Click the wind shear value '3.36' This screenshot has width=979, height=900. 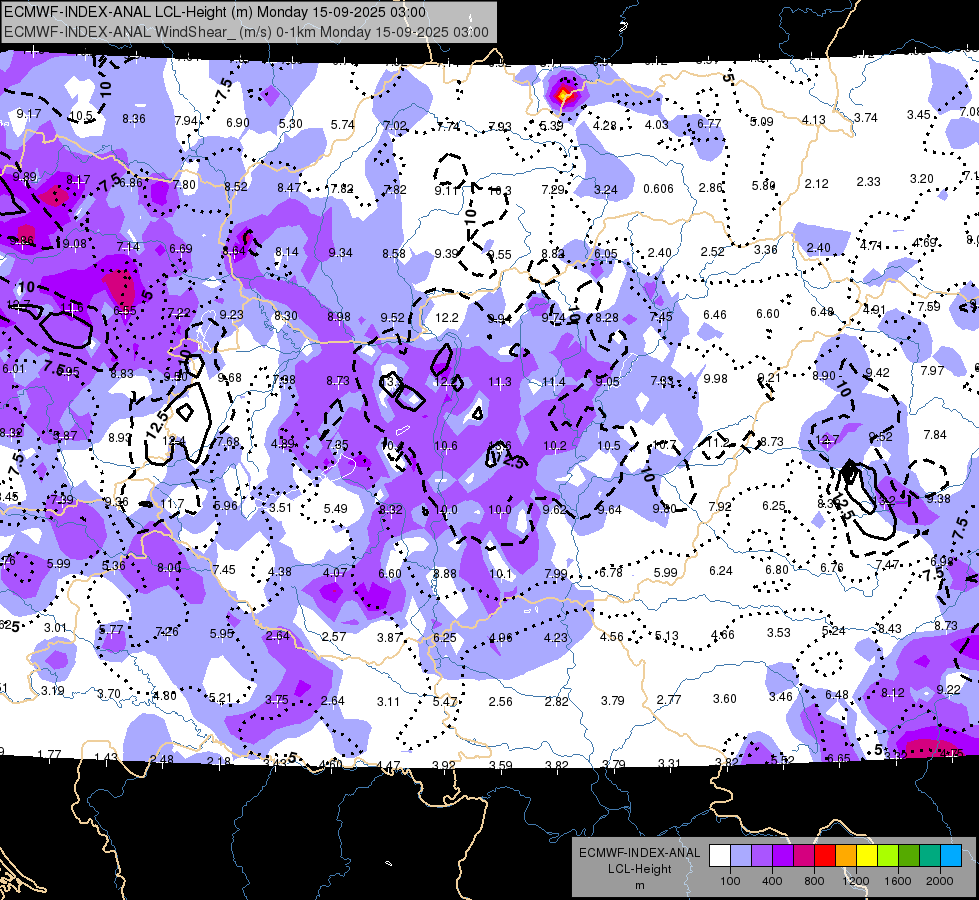[765, 250]
